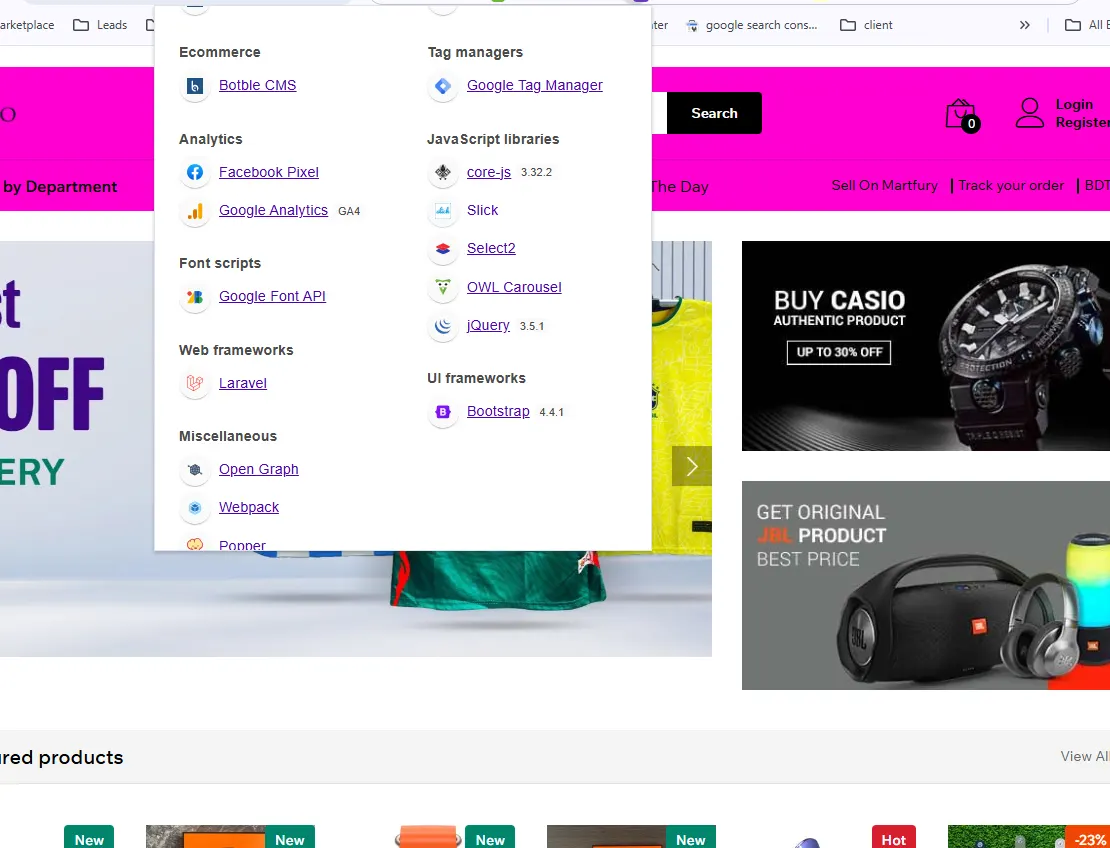The image size is (1110, 848).
Task: Click the jQuery logo icon
Action: pyautogui.click(x=443, y=326)
